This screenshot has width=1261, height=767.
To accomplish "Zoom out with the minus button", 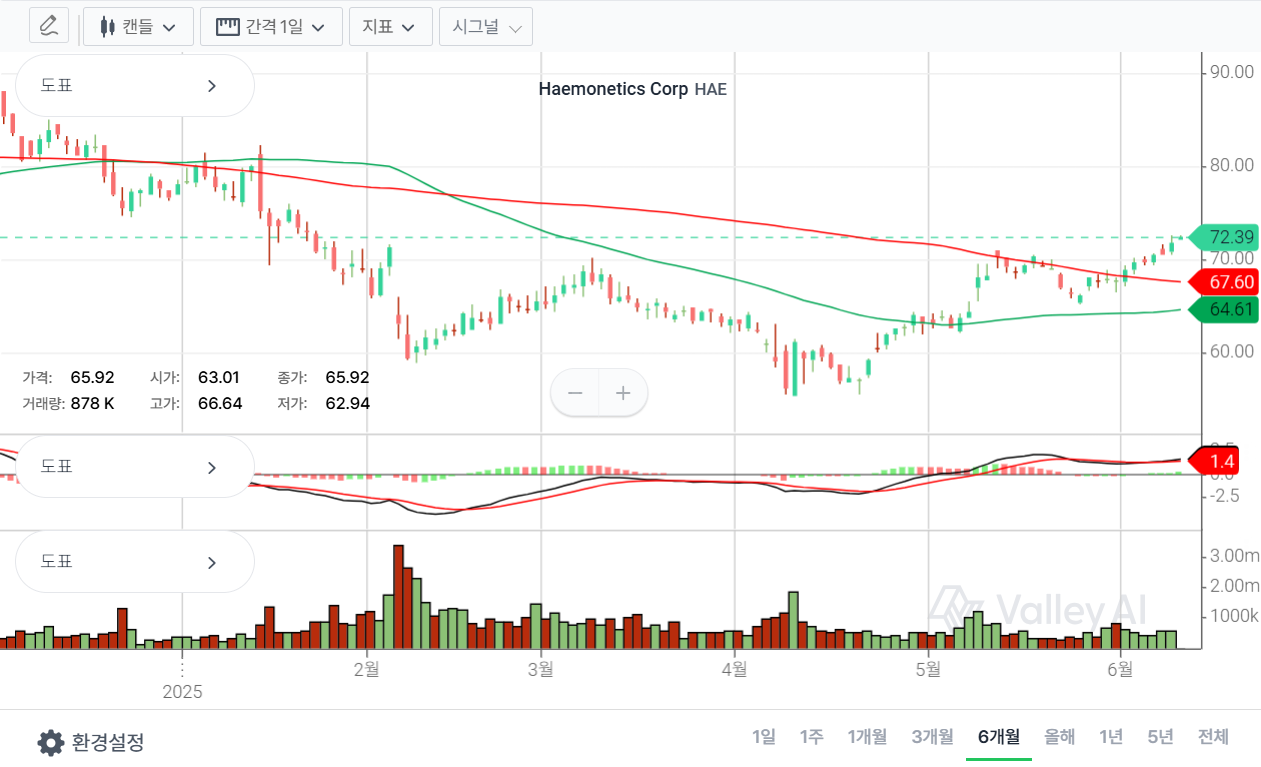I will (575, 393).
